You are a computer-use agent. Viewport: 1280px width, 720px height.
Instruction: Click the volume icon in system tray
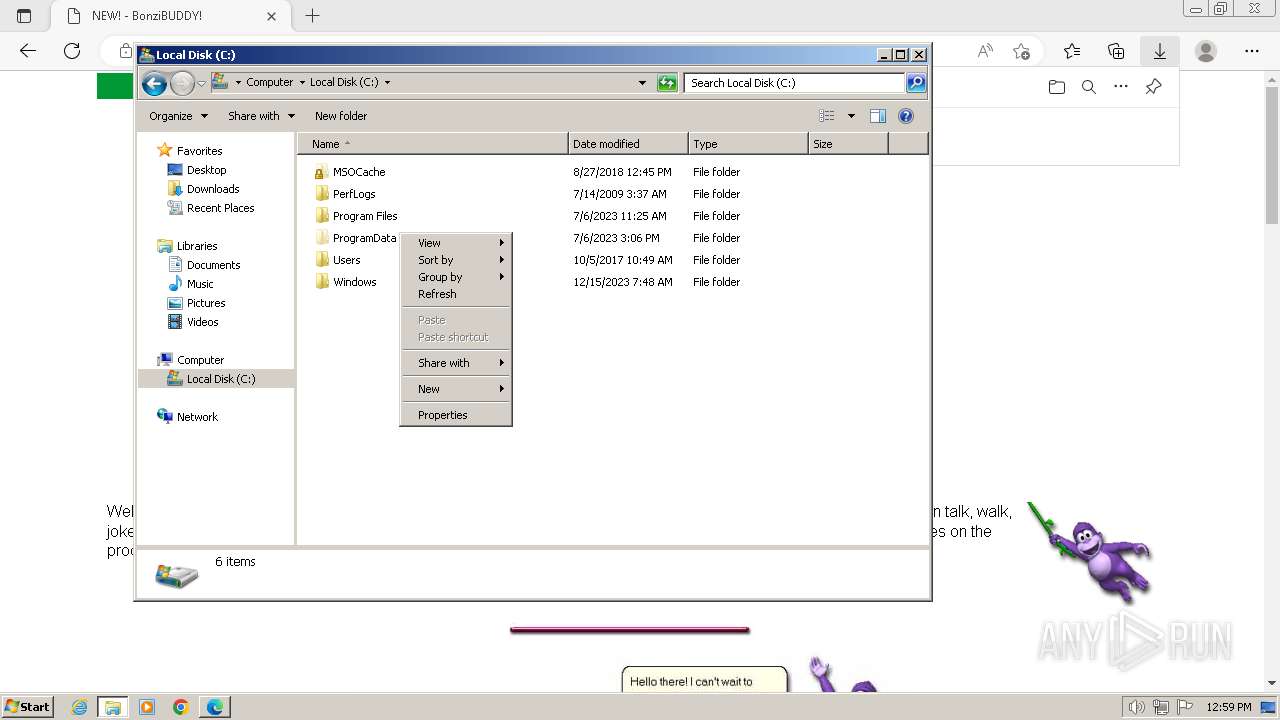point(1137,707)
